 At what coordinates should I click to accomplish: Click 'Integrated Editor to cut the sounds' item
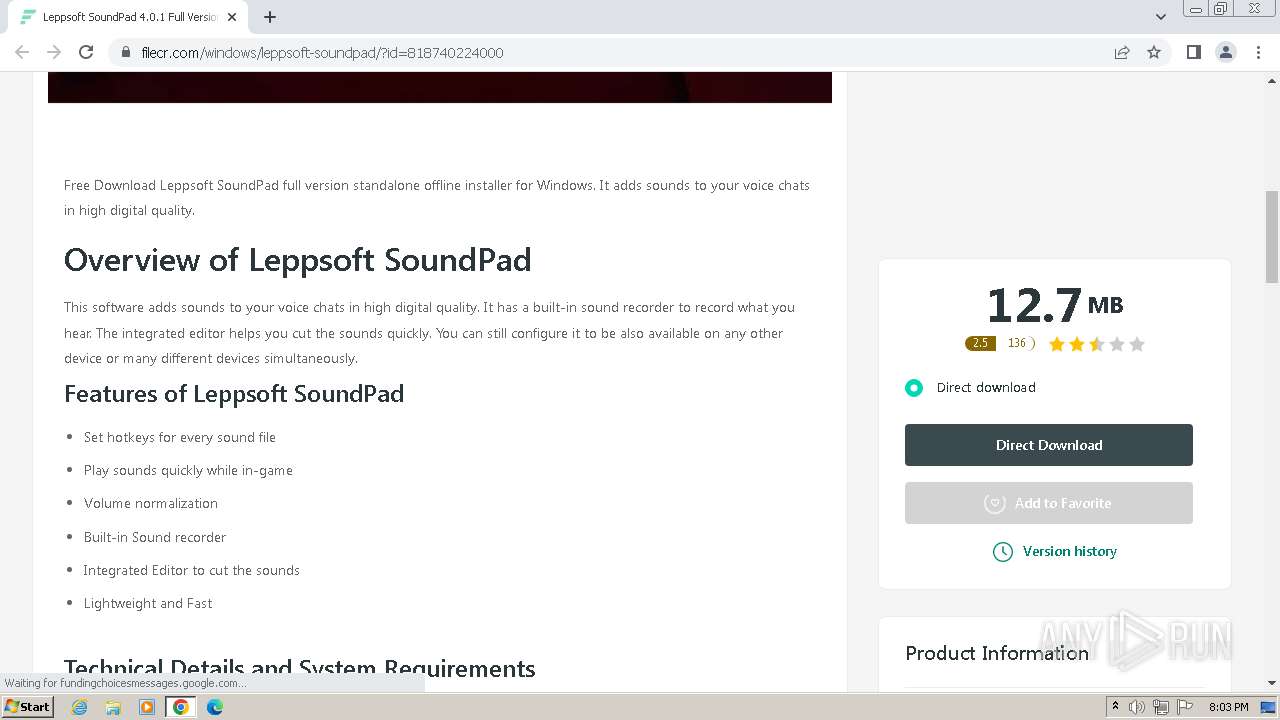[192, 570]
